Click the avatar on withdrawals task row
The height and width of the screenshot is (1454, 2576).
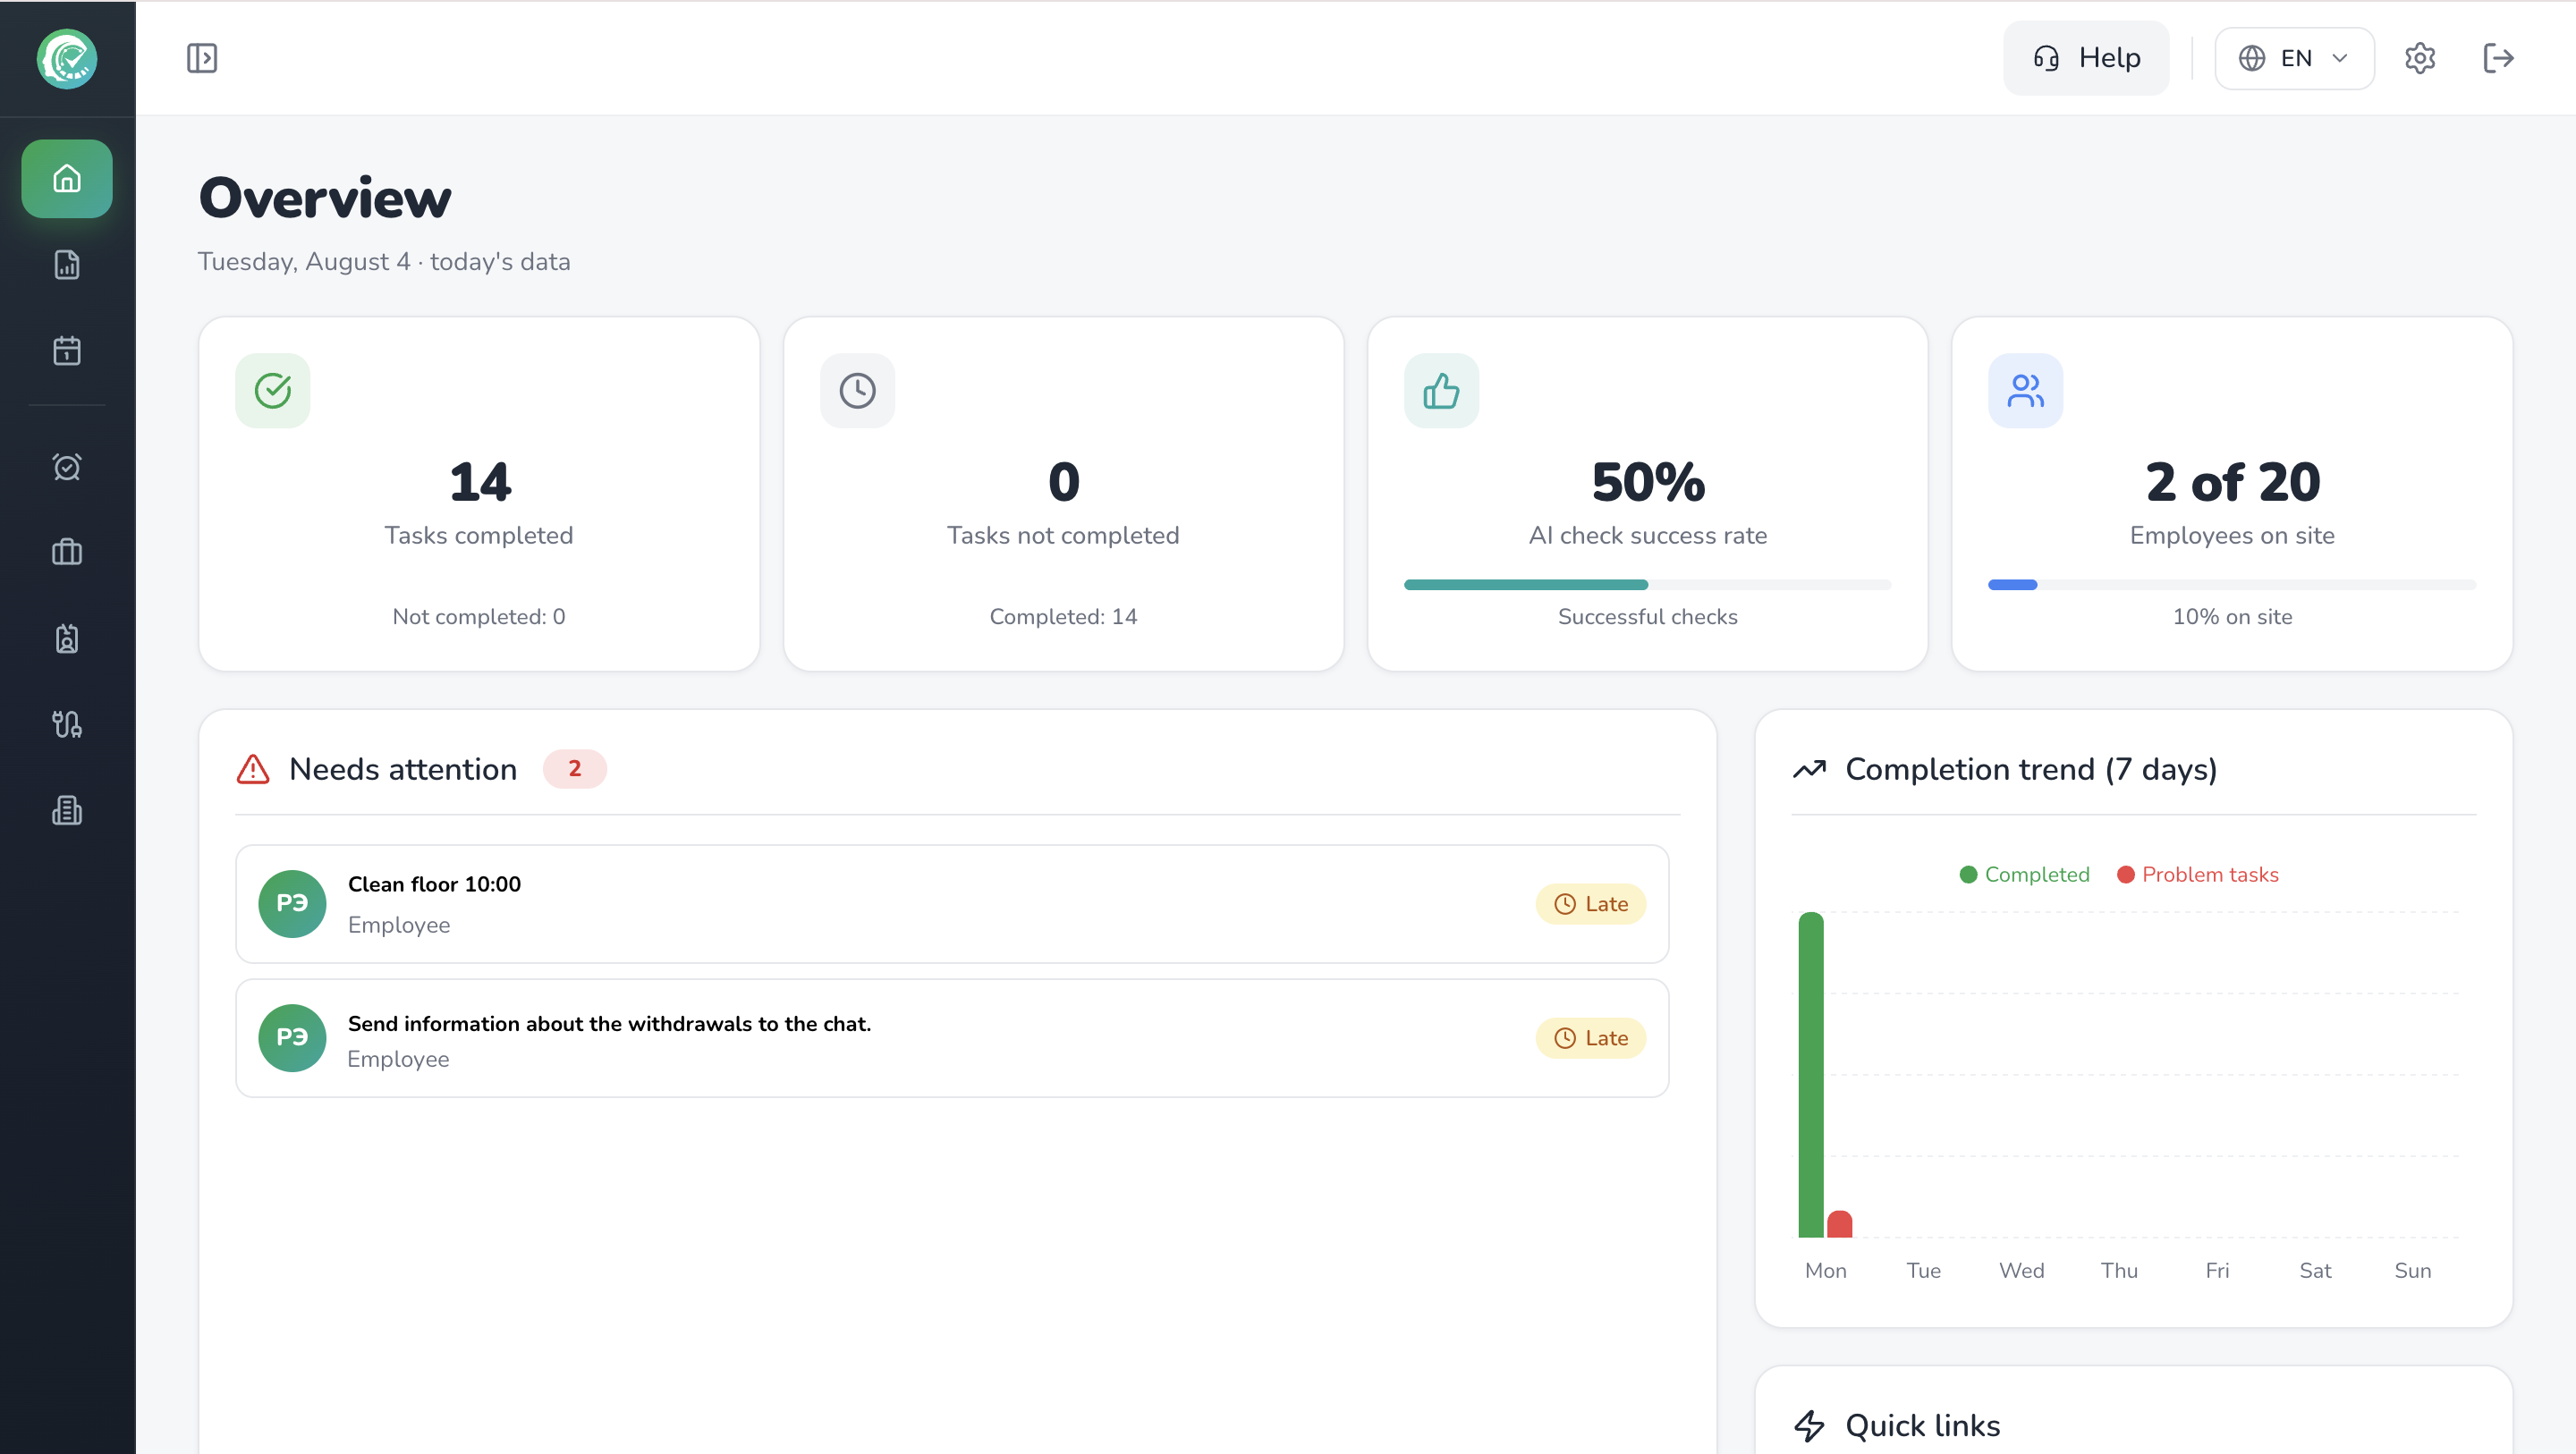(x=292, y=1038)
